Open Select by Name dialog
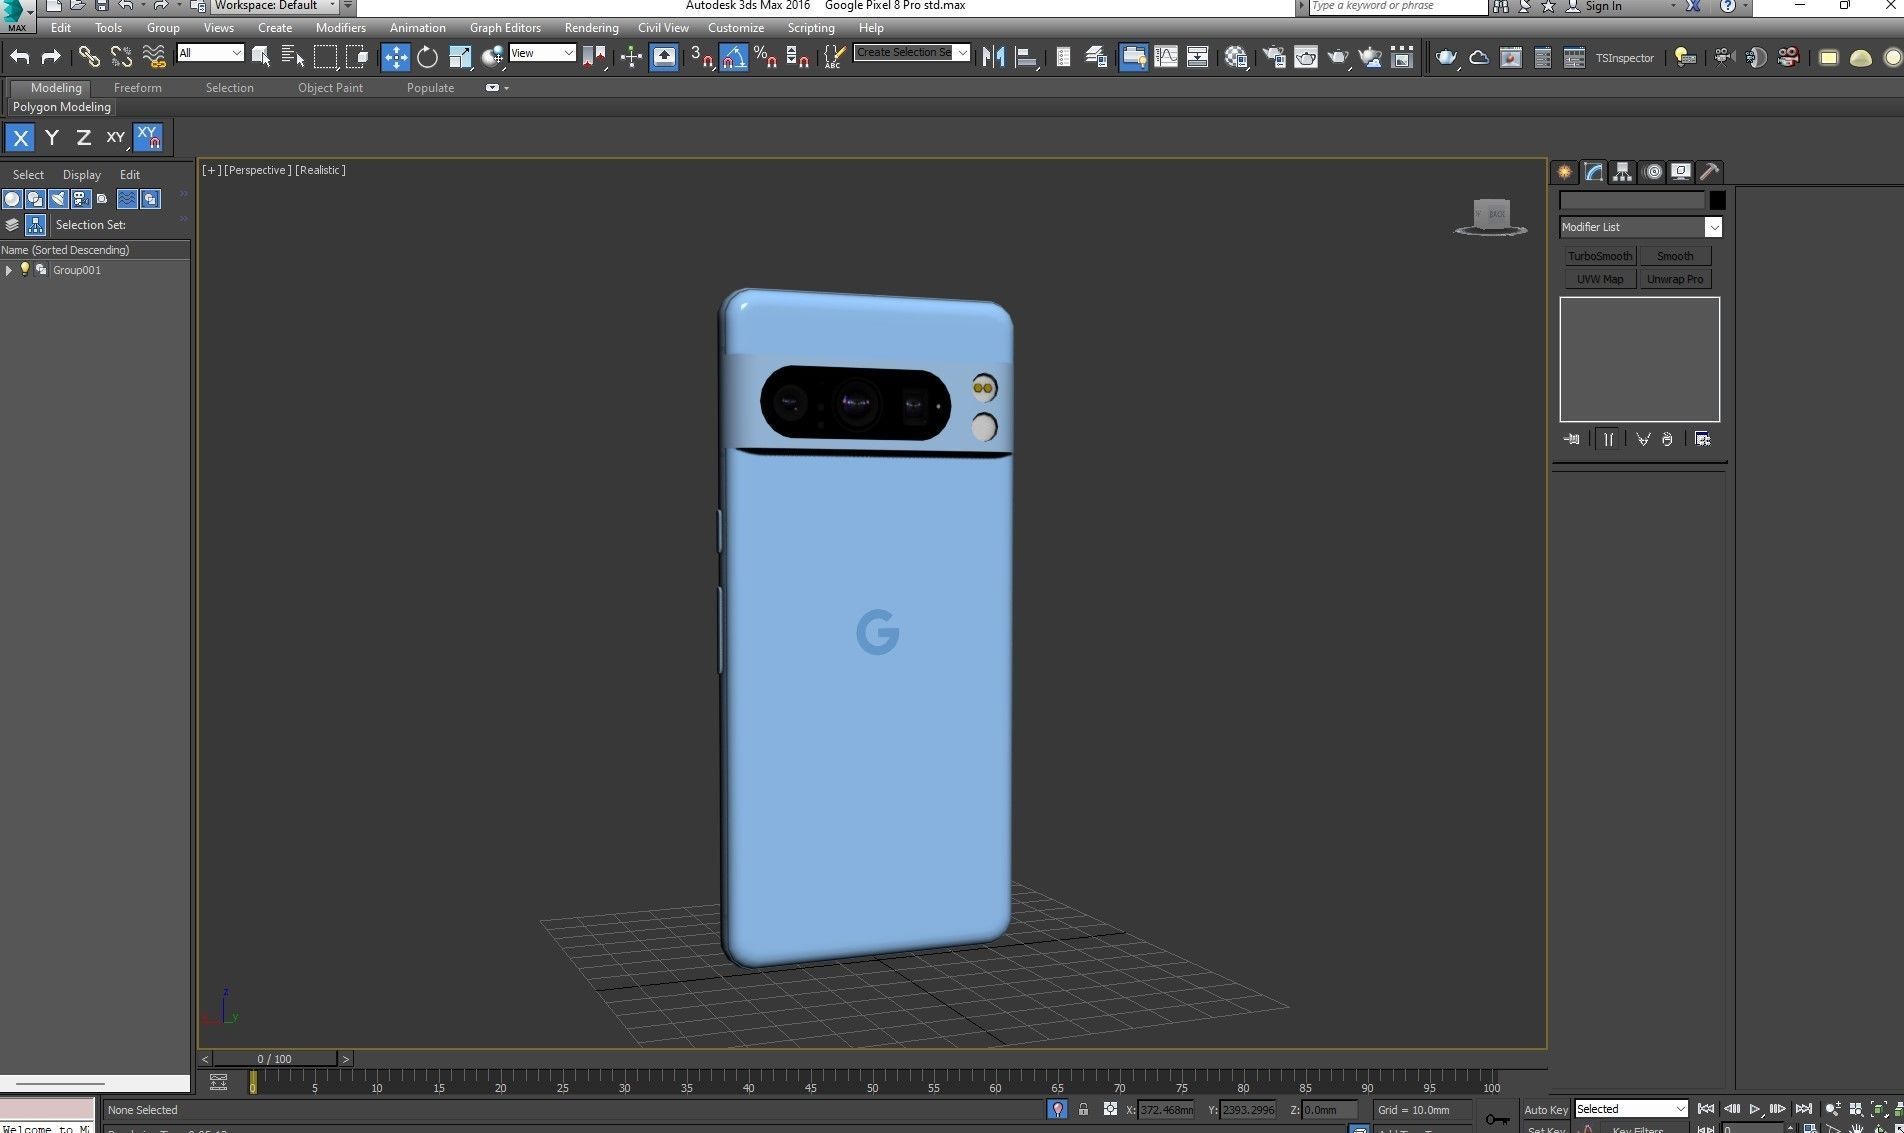 coord(293,57)
